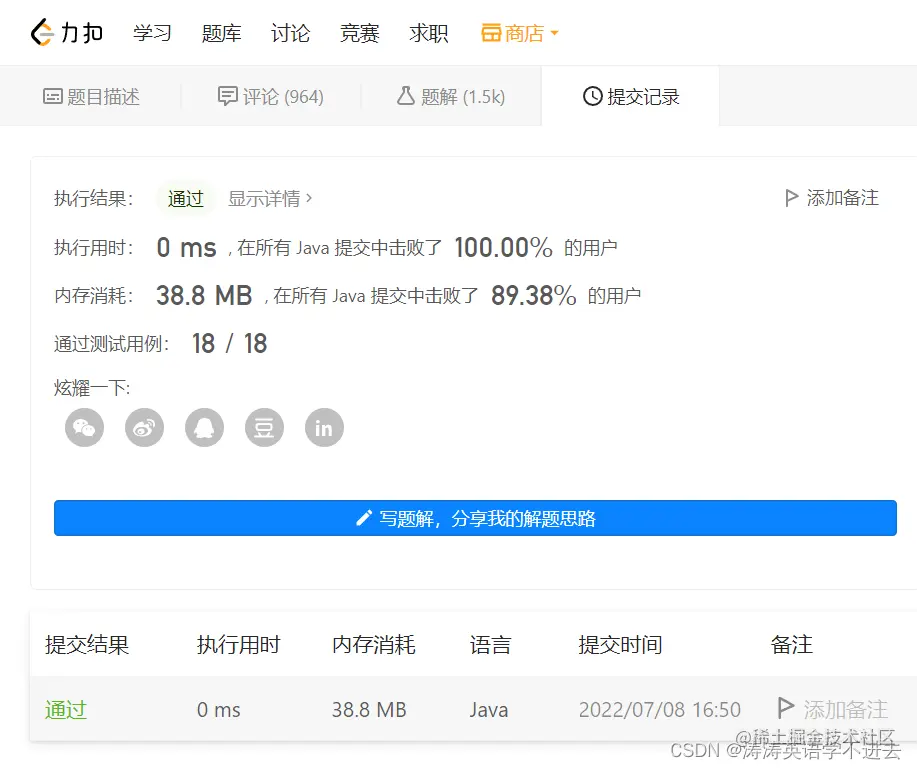Switch to the 评论 (964) tab

point(271,96)
